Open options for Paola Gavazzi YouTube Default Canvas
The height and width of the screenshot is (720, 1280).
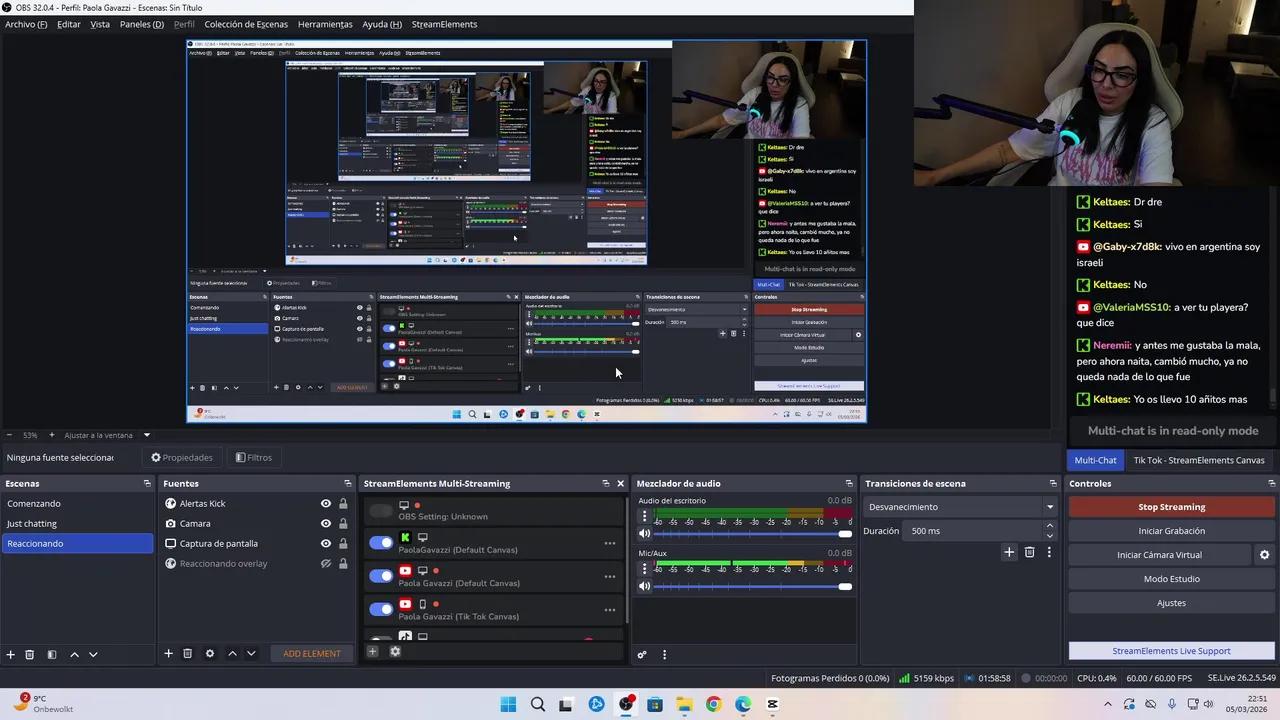(x=609, y=577)
